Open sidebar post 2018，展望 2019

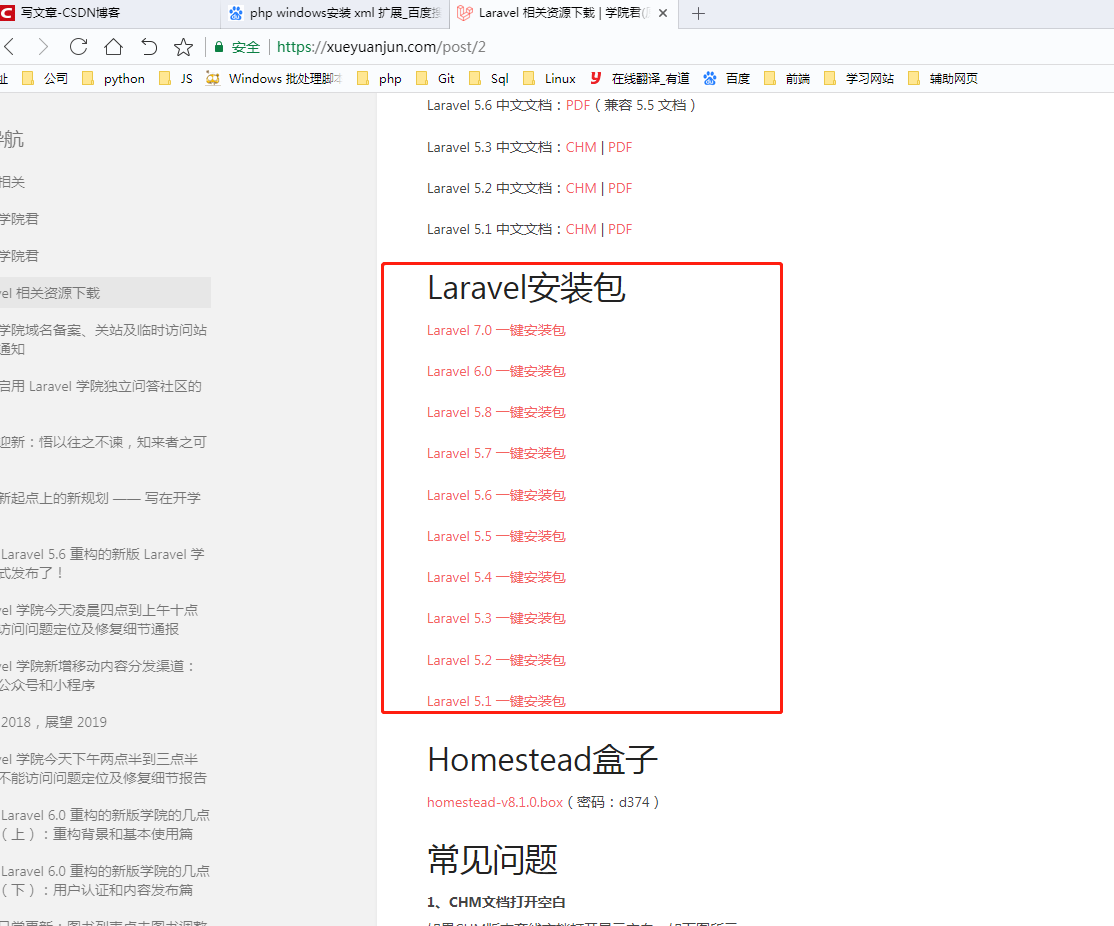point(54,722)
